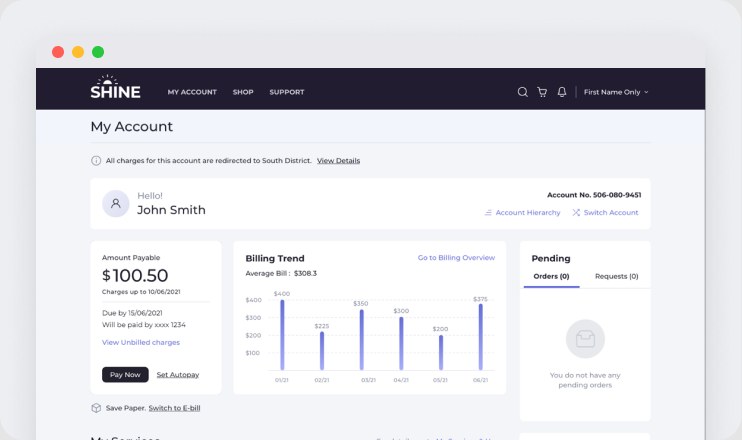Click Charges up to 10/06/2021 text
The width and height of the screenshot is (742, 440).
point(141,292)
